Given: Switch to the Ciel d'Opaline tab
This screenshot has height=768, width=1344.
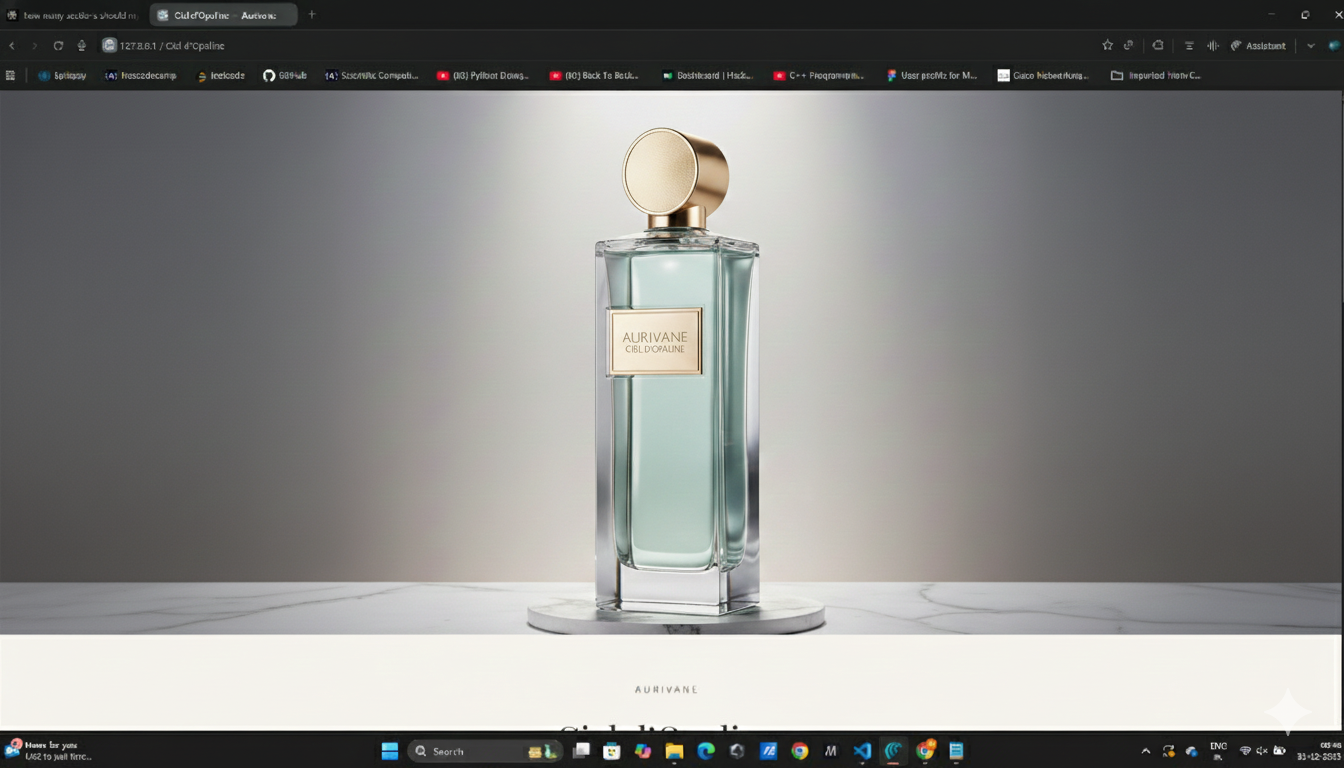Looking at the screenshot, I should (220, 14).
